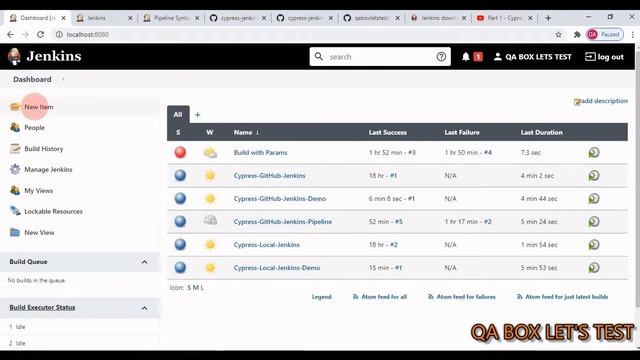The height and width of the screenshot is (360, 640).
Task: Open the Build History sidebar icon
Action: (15, 149)
